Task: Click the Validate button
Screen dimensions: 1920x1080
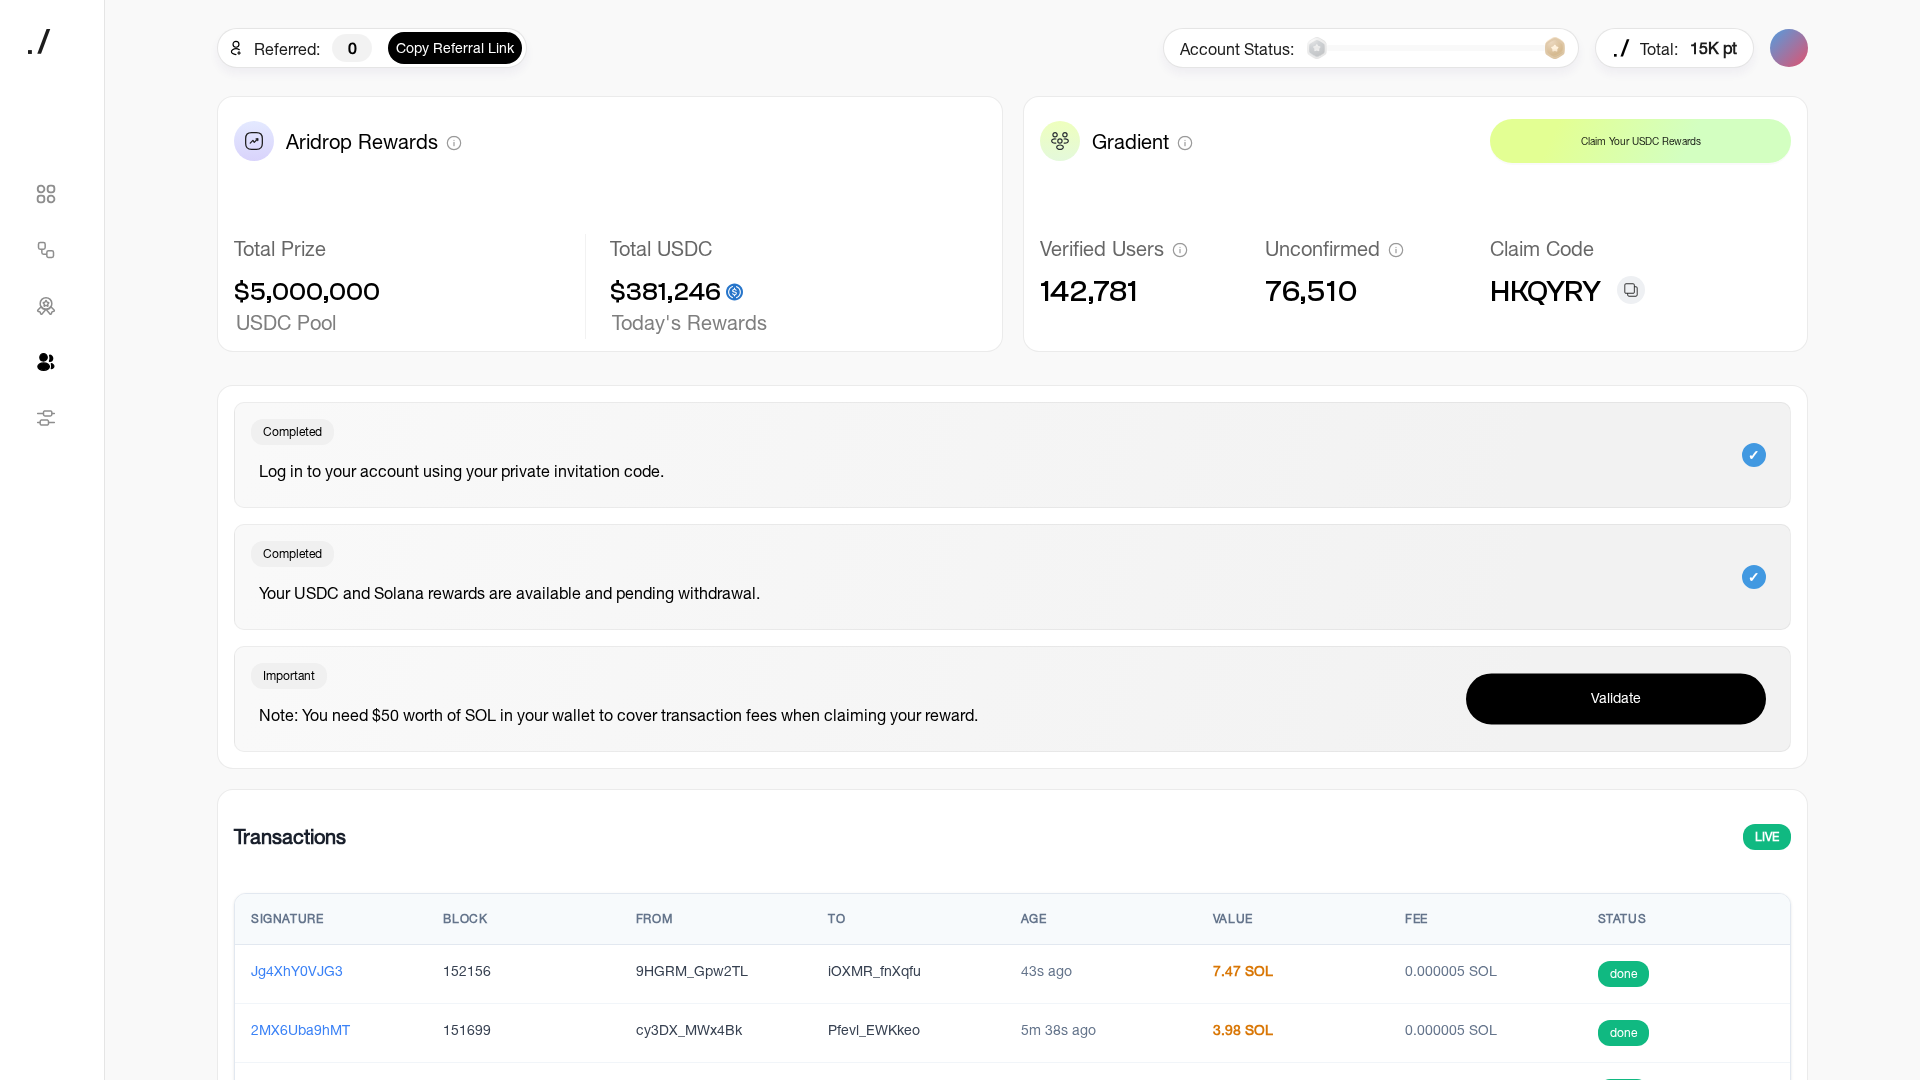Action: click(1616, 698)
